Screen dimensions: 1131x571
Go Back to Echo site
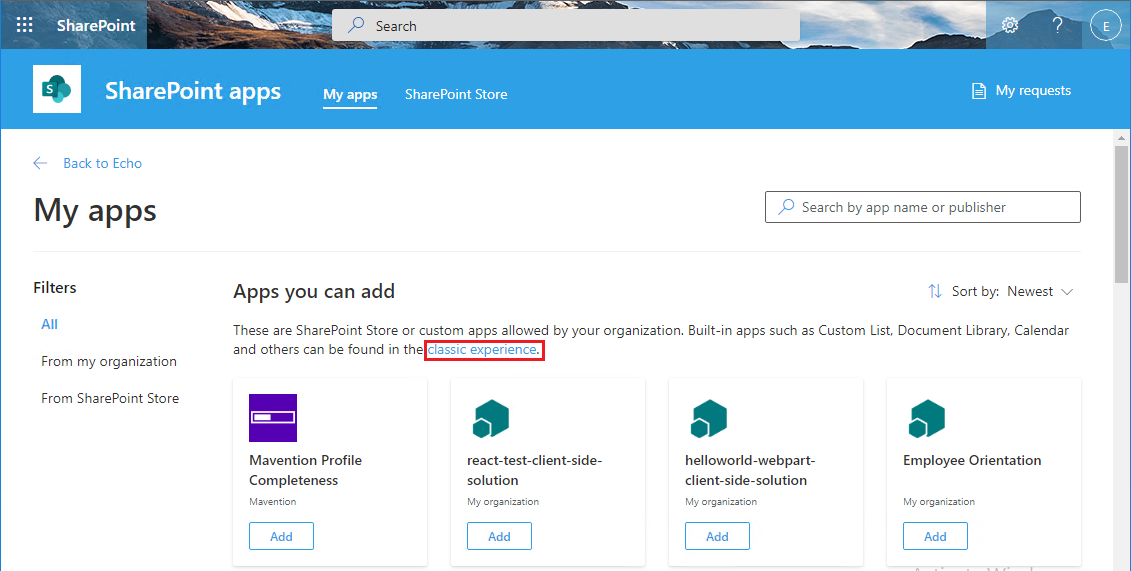[x=102, y=163]
